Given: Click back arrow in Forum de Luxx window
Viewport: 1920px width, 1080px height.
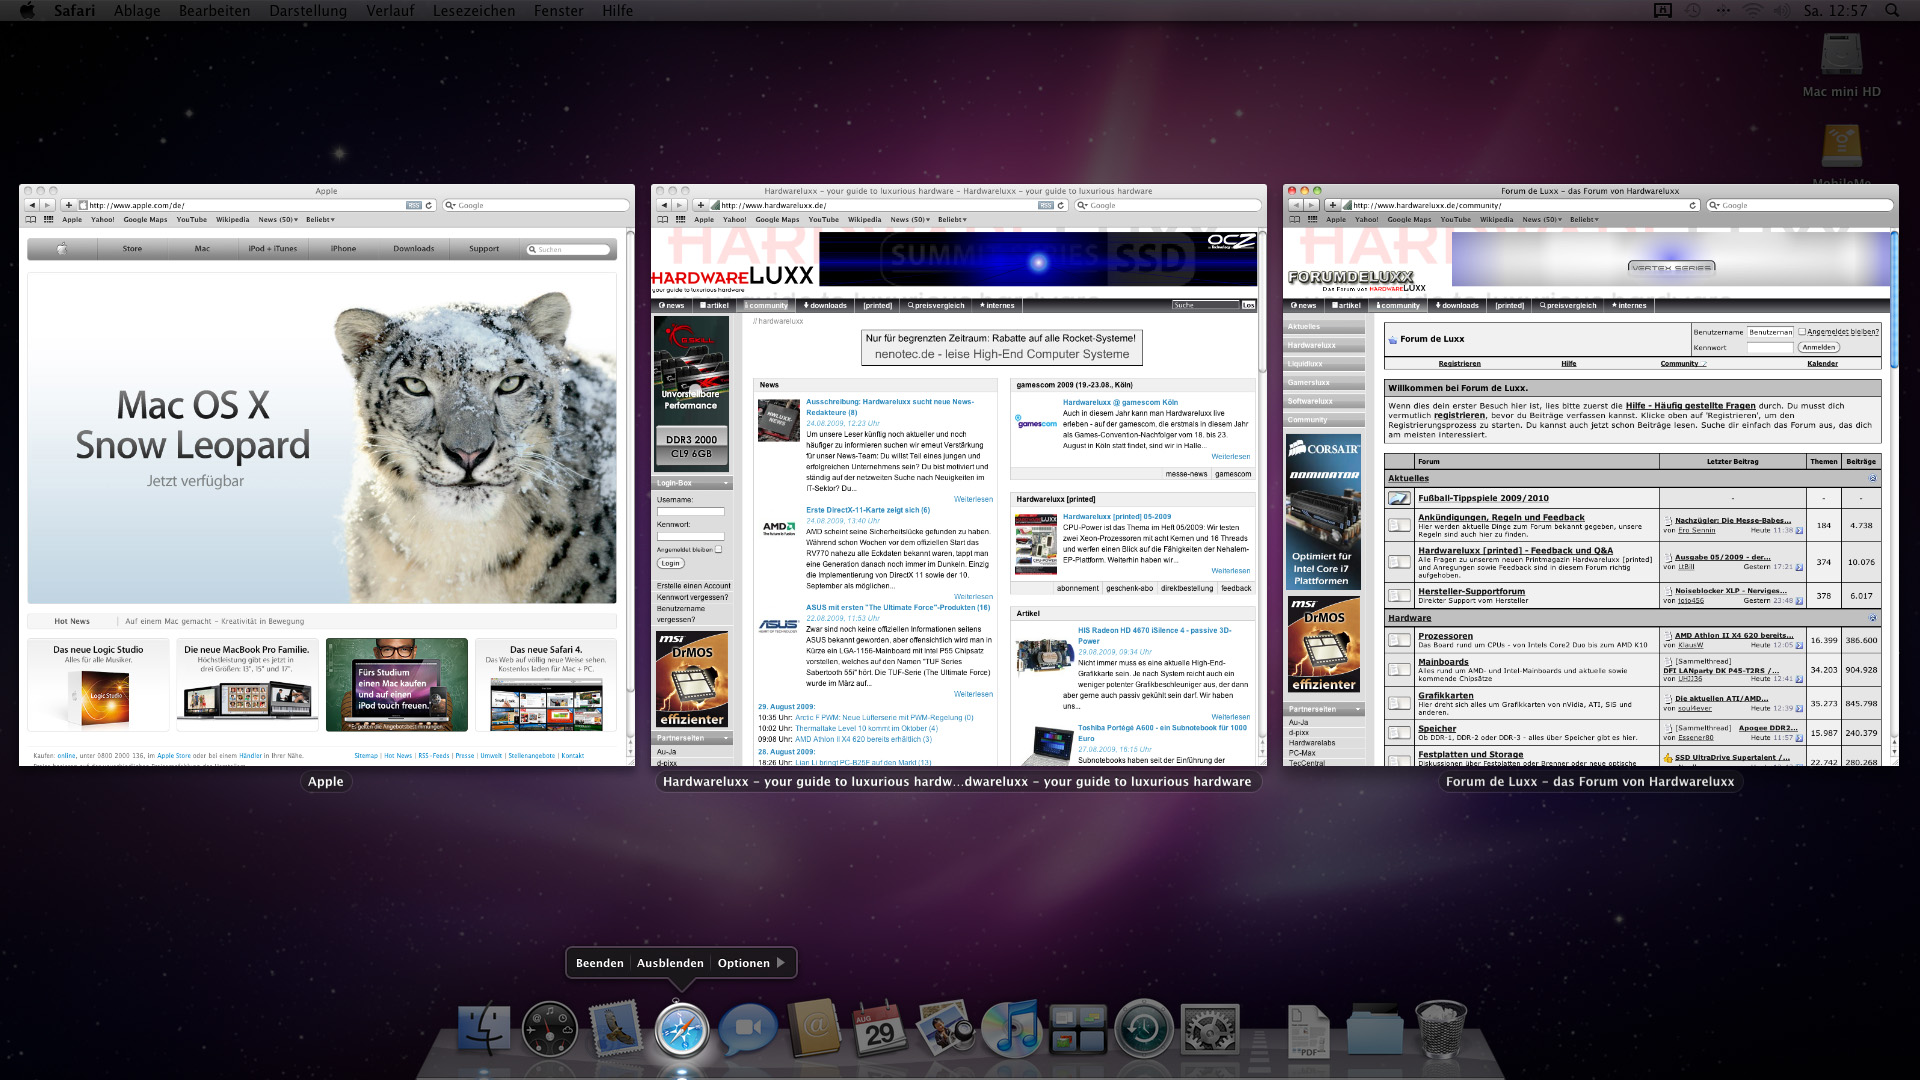Looking at the screenshot, I should point(1295,205).
